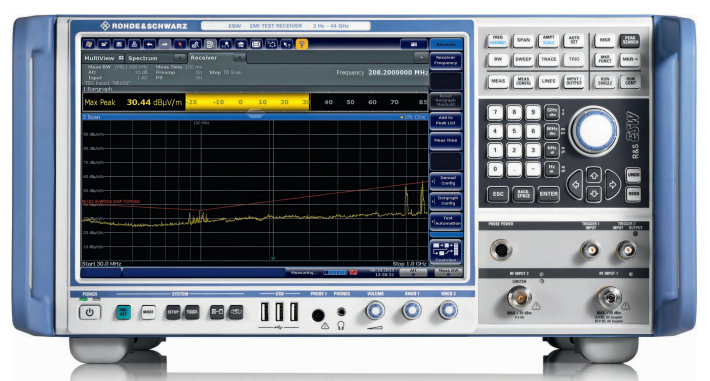Click the Windows start icon in toolbar
Image resolution: width=710 pixels, height=381 pixels.
tap(89, 44)
